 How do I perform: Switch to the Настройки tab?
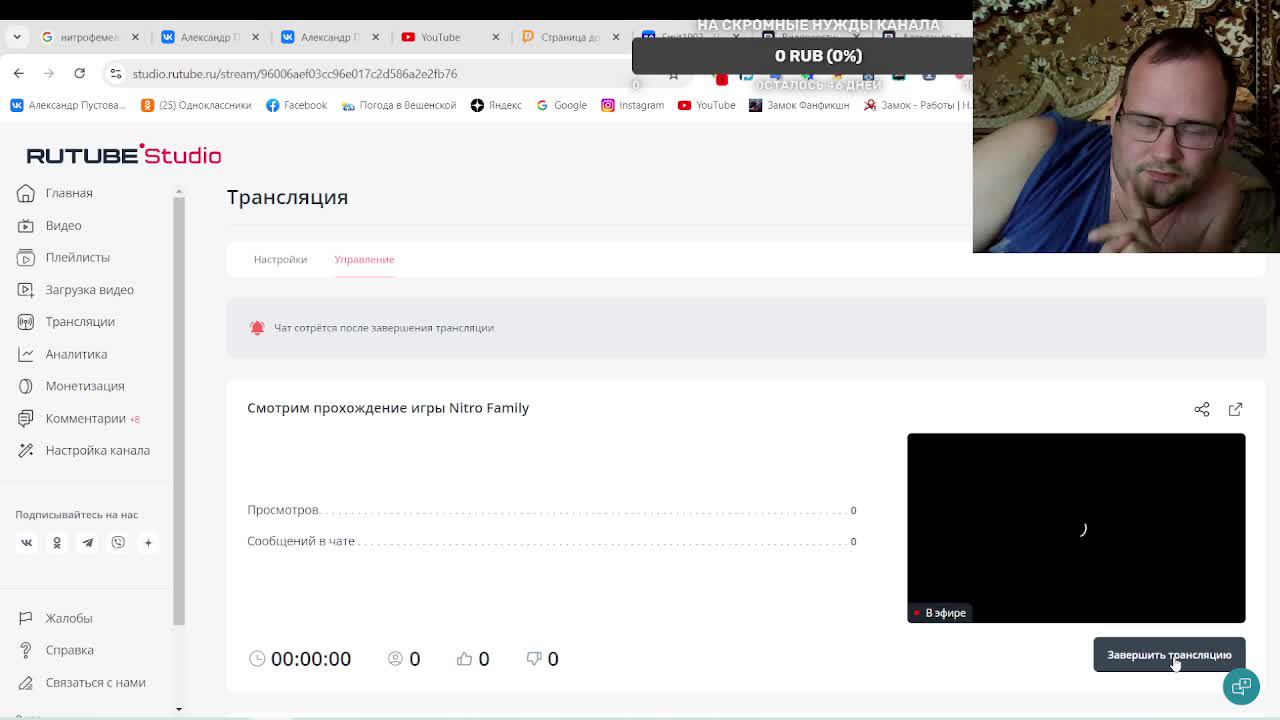click(x=280, y=259)
